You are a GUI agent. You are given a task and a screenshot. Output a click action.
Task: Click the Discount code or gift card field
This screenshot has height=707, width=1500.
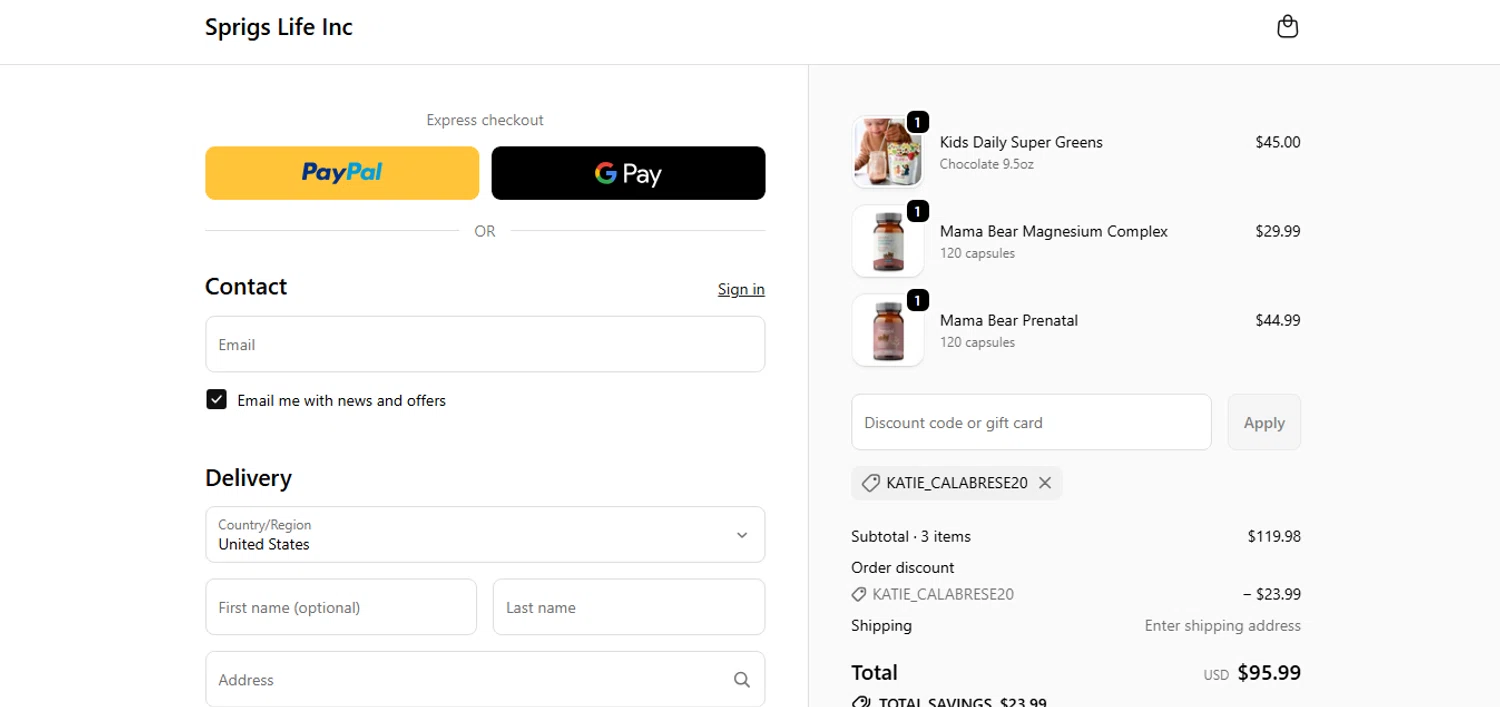pyautogui.click(x=1031, y=422)
